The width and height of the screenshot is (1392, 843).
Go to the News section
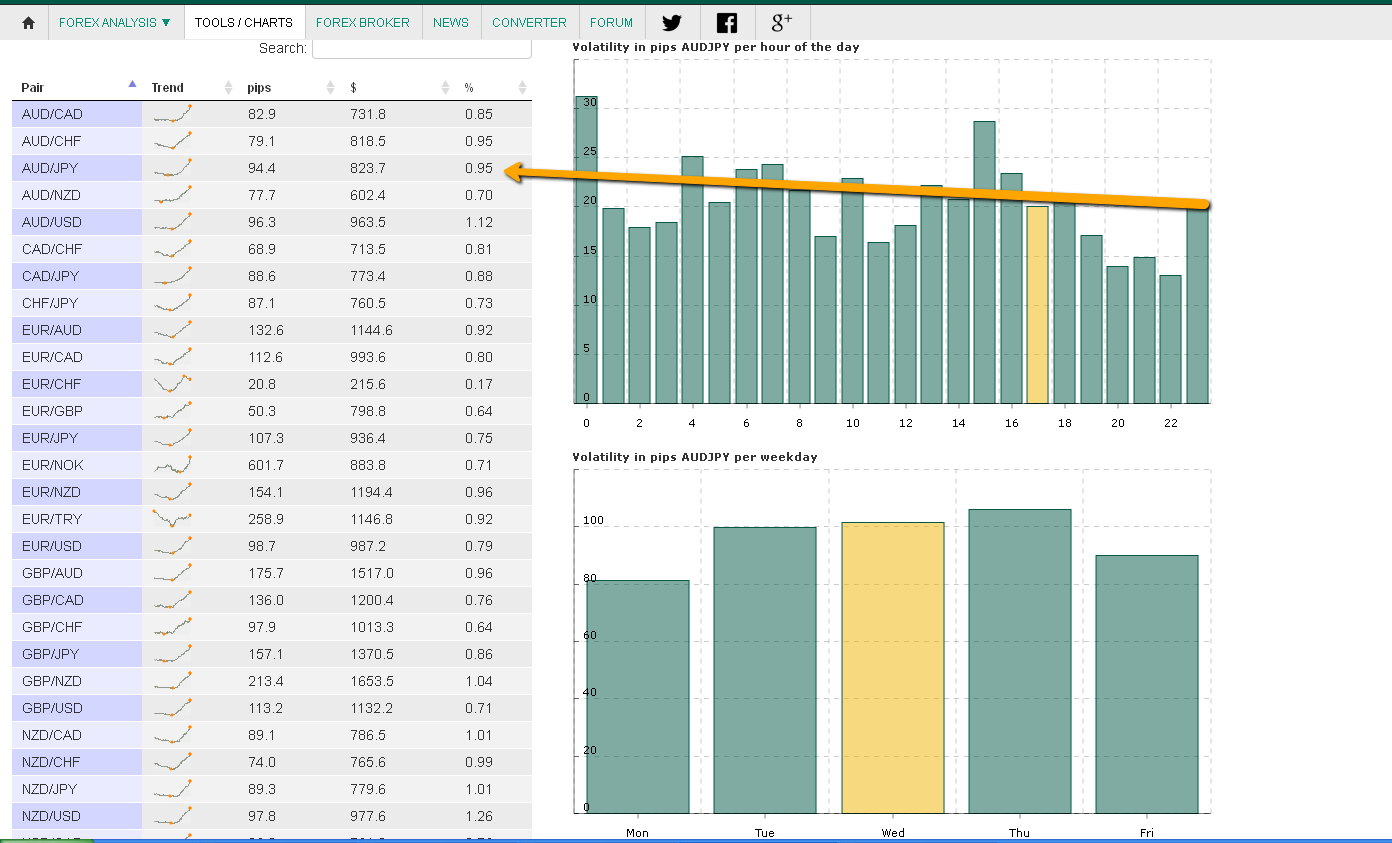pos(451,22)
